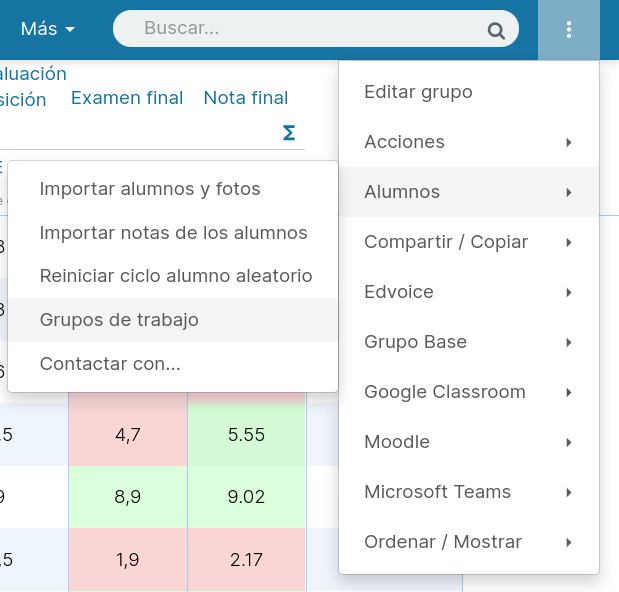The image size is (619, 592).
Task: Click the sigma sum icon under Nota final
Action: tap(289, 133)
